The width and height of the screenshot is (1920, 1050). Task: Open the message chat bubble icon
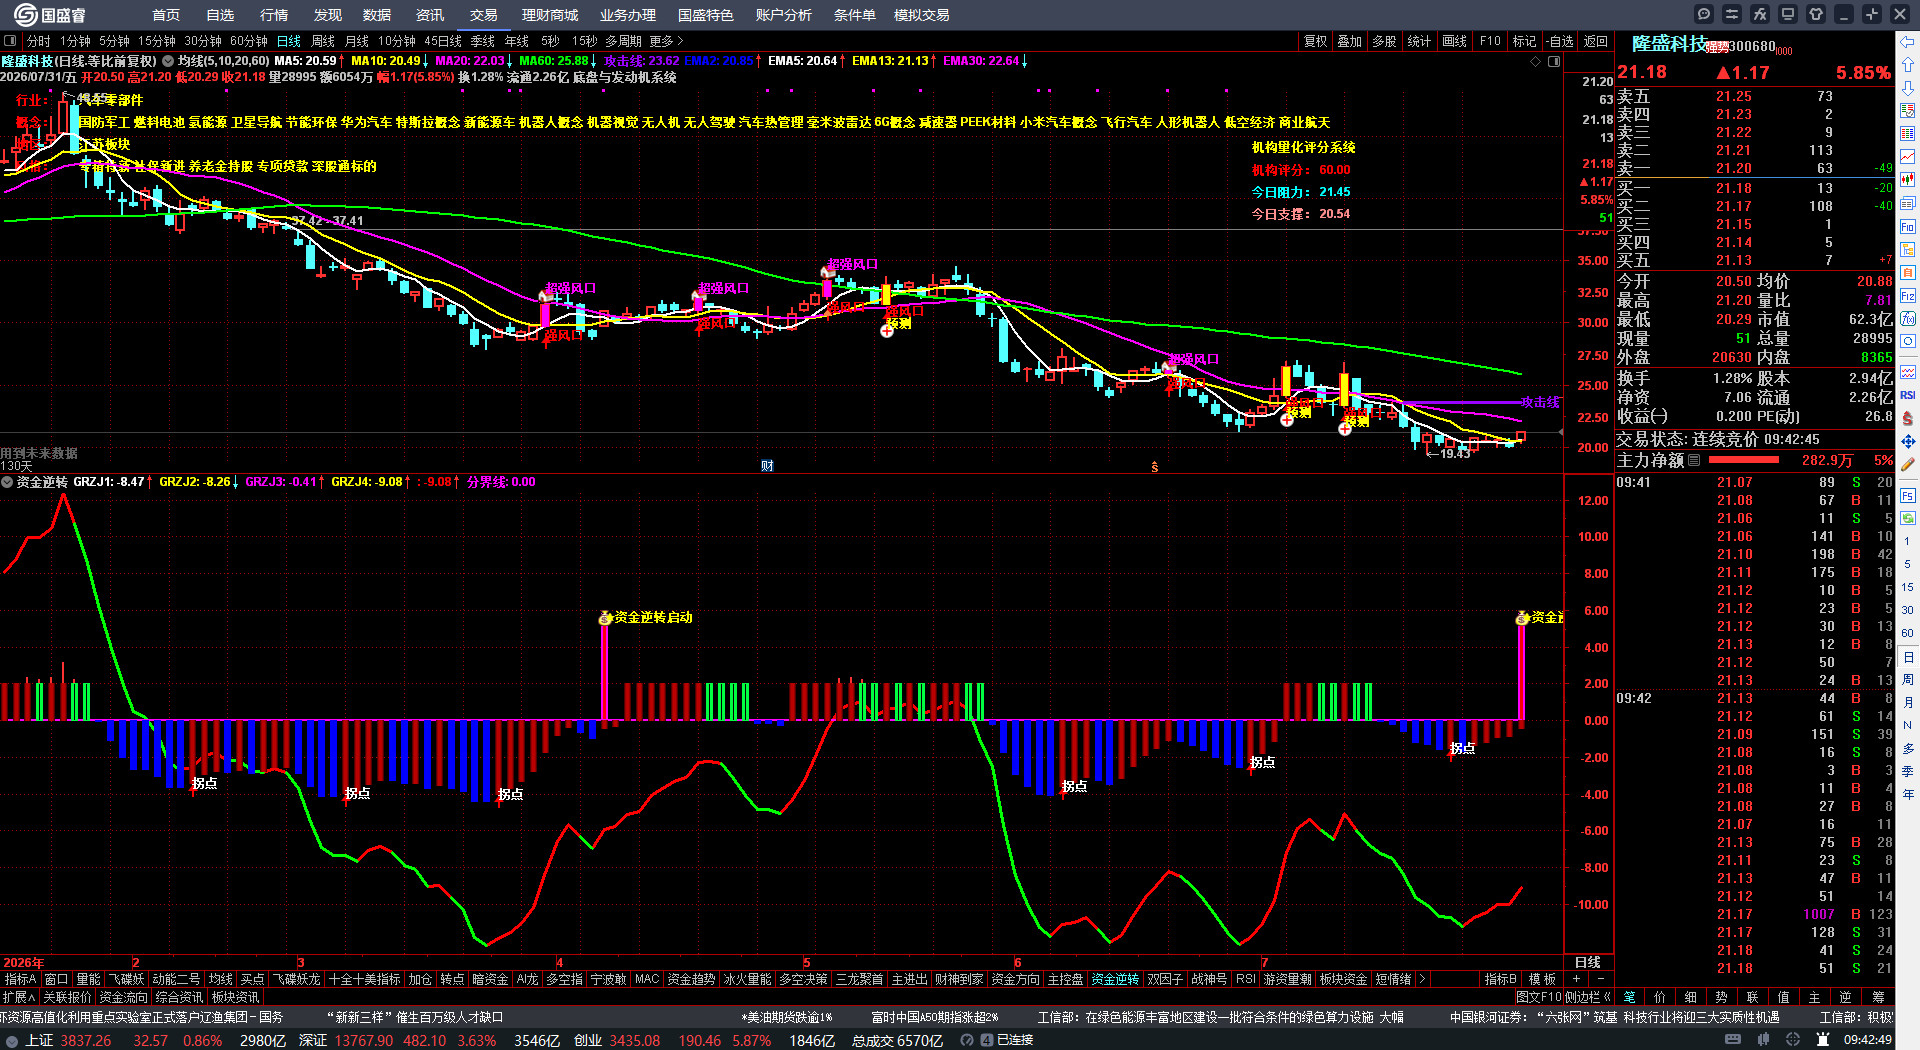(x=1704, y=14)
